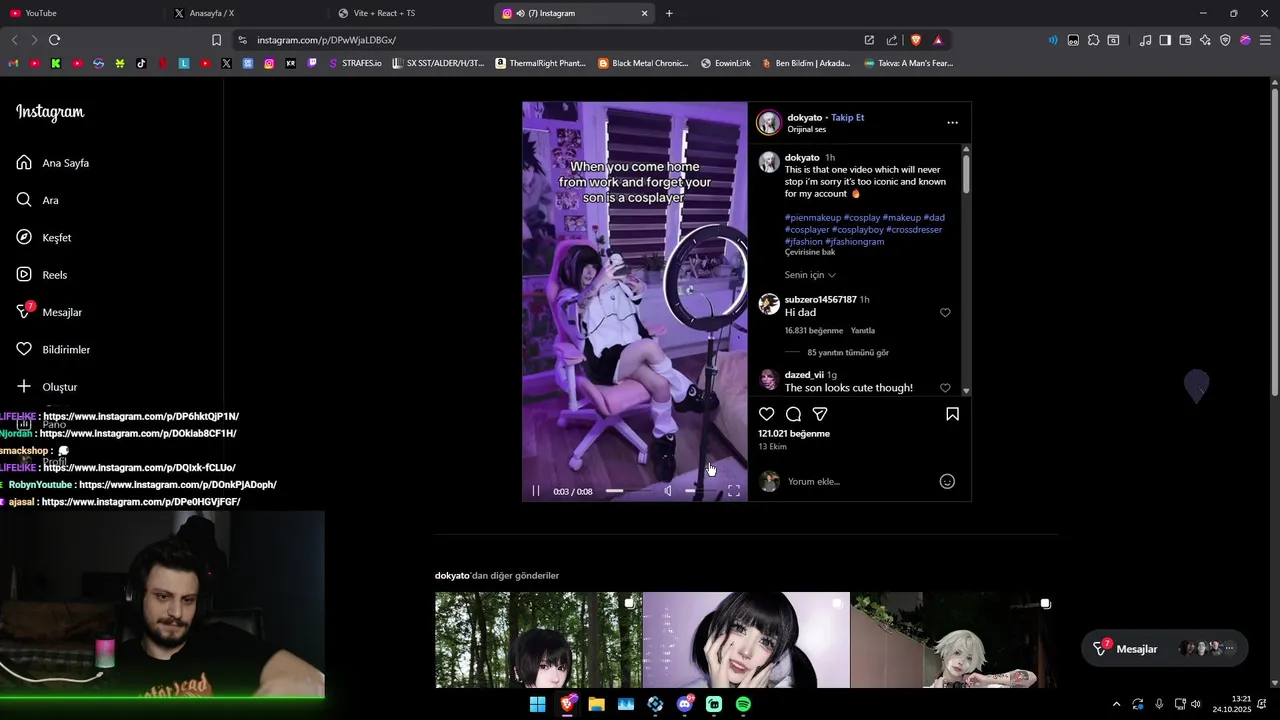View the 121.021 beğenme likes count
1280x720 pixels.
click(794, 434)
